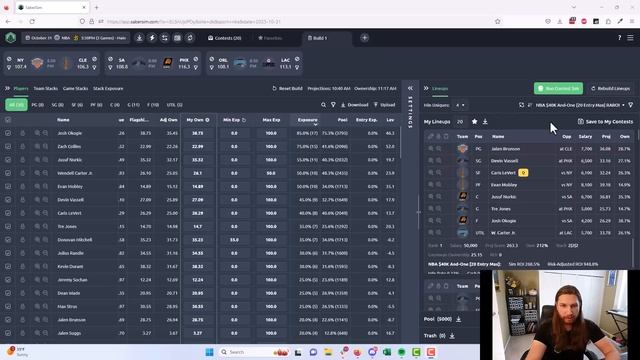Click the lineup filter funnel icon
This screenshot has width=640, height=360.
(631, 105)
